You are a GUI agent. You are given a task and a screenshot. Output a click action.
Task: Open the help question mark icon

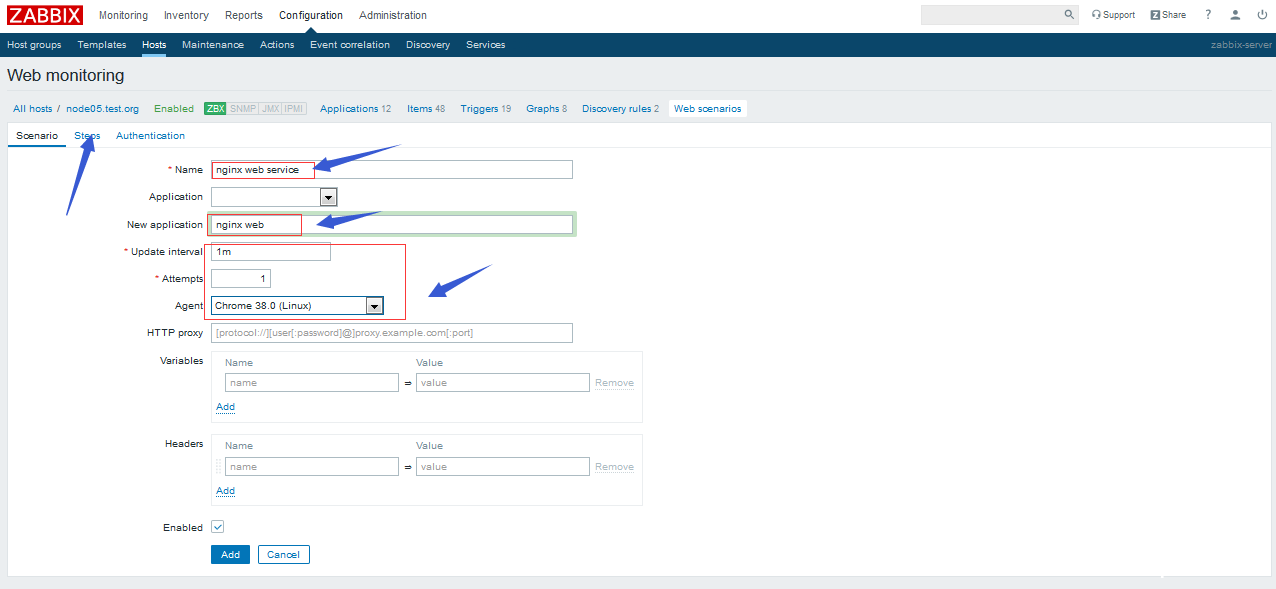[x=1206, y=15]
